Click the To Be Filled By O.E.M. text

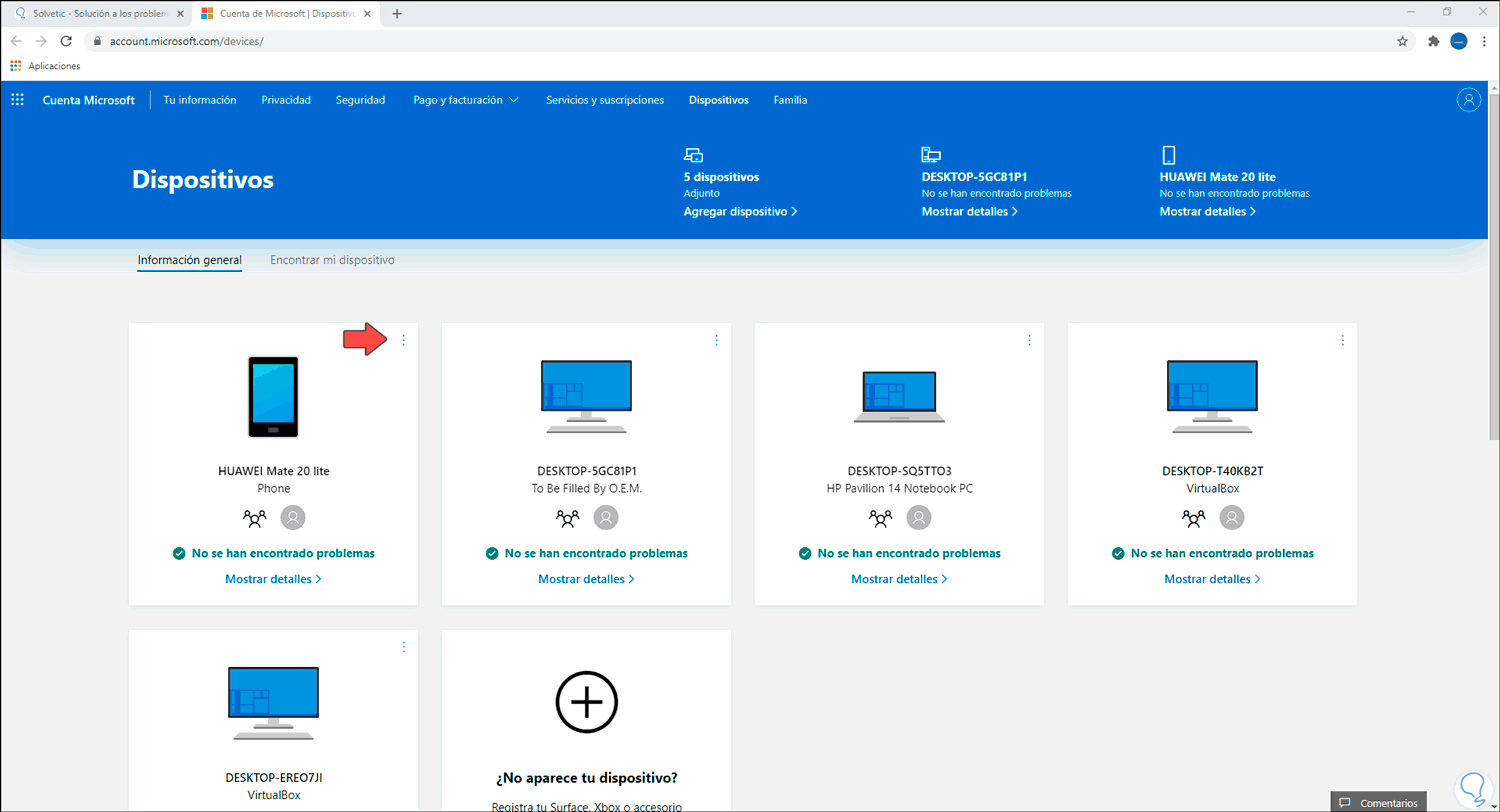tap(586, 488)
